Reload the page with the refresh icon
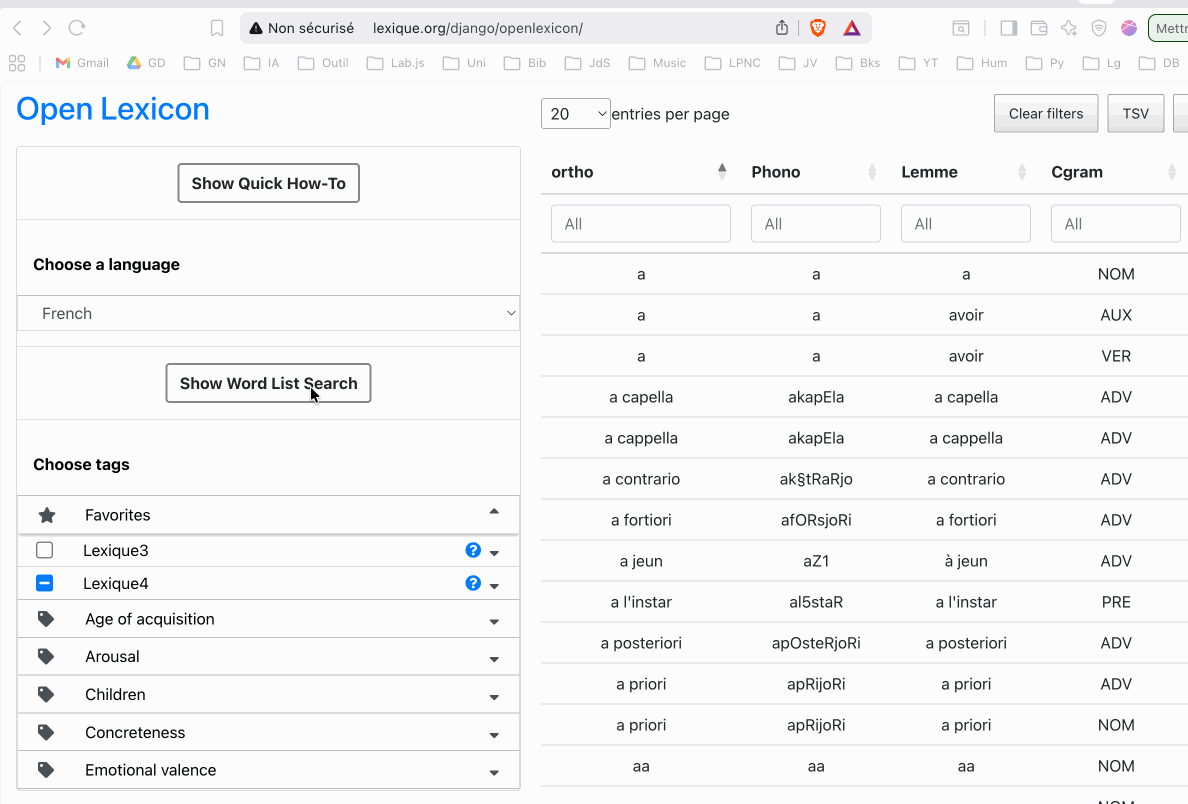Screen dimensions: 1188x804 (77, 28)
